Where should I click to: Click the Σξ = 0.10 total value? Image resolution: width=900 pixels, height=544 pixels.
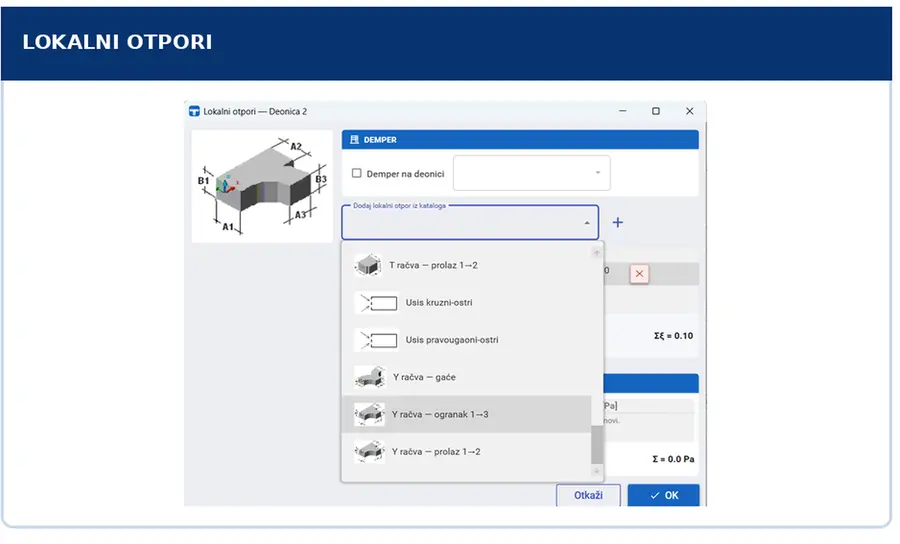click(673, 336)
